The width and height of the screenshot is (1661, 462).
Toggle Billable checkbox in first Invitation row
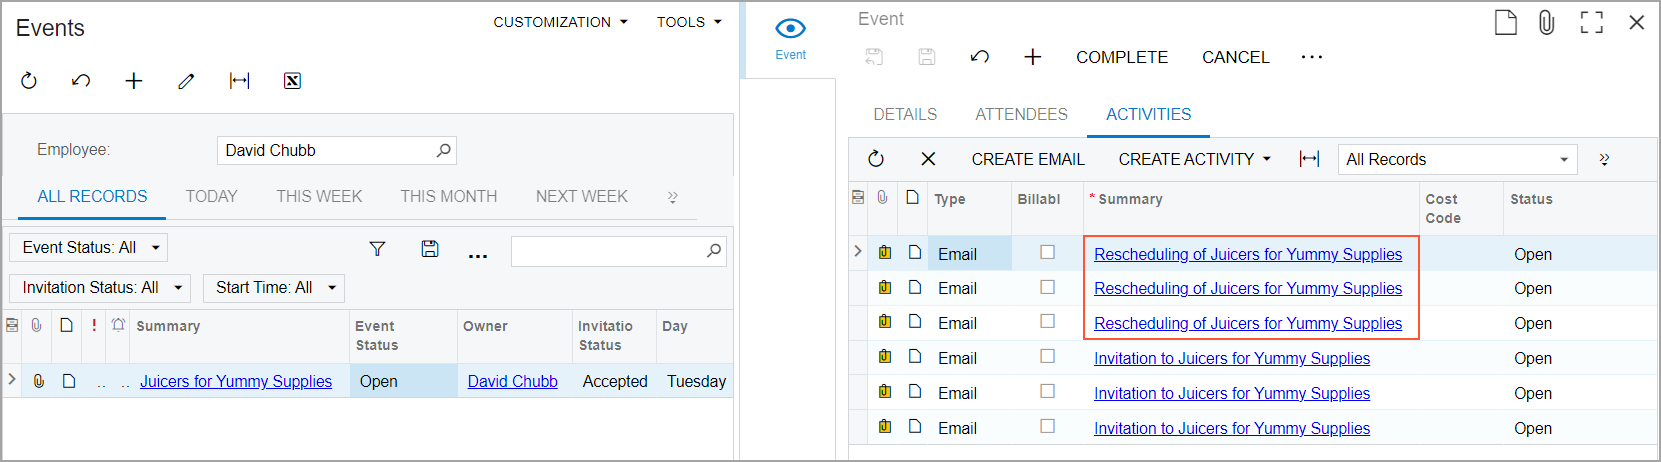[x=1047, y=356]
